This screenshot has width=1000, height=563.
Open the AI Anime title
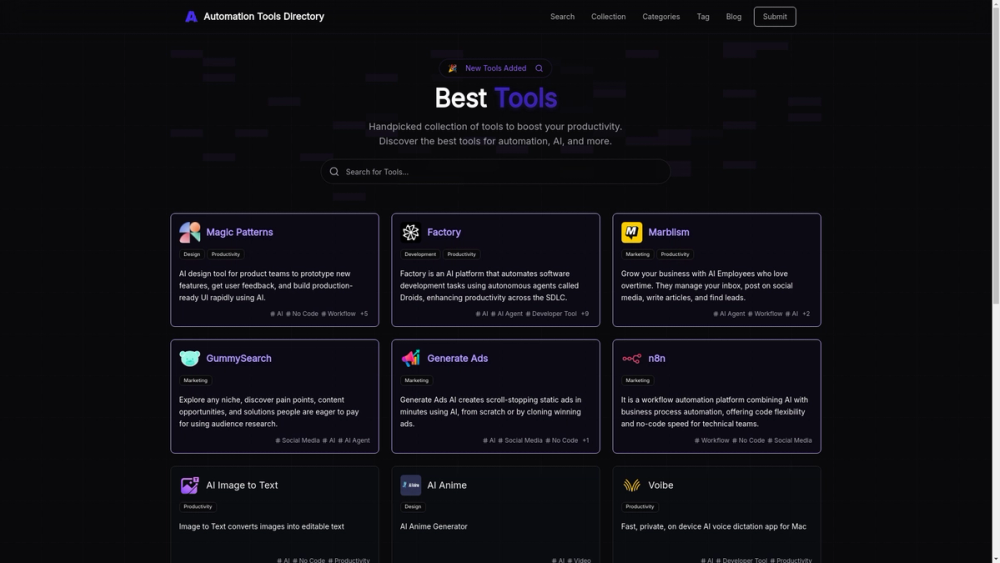446,485
